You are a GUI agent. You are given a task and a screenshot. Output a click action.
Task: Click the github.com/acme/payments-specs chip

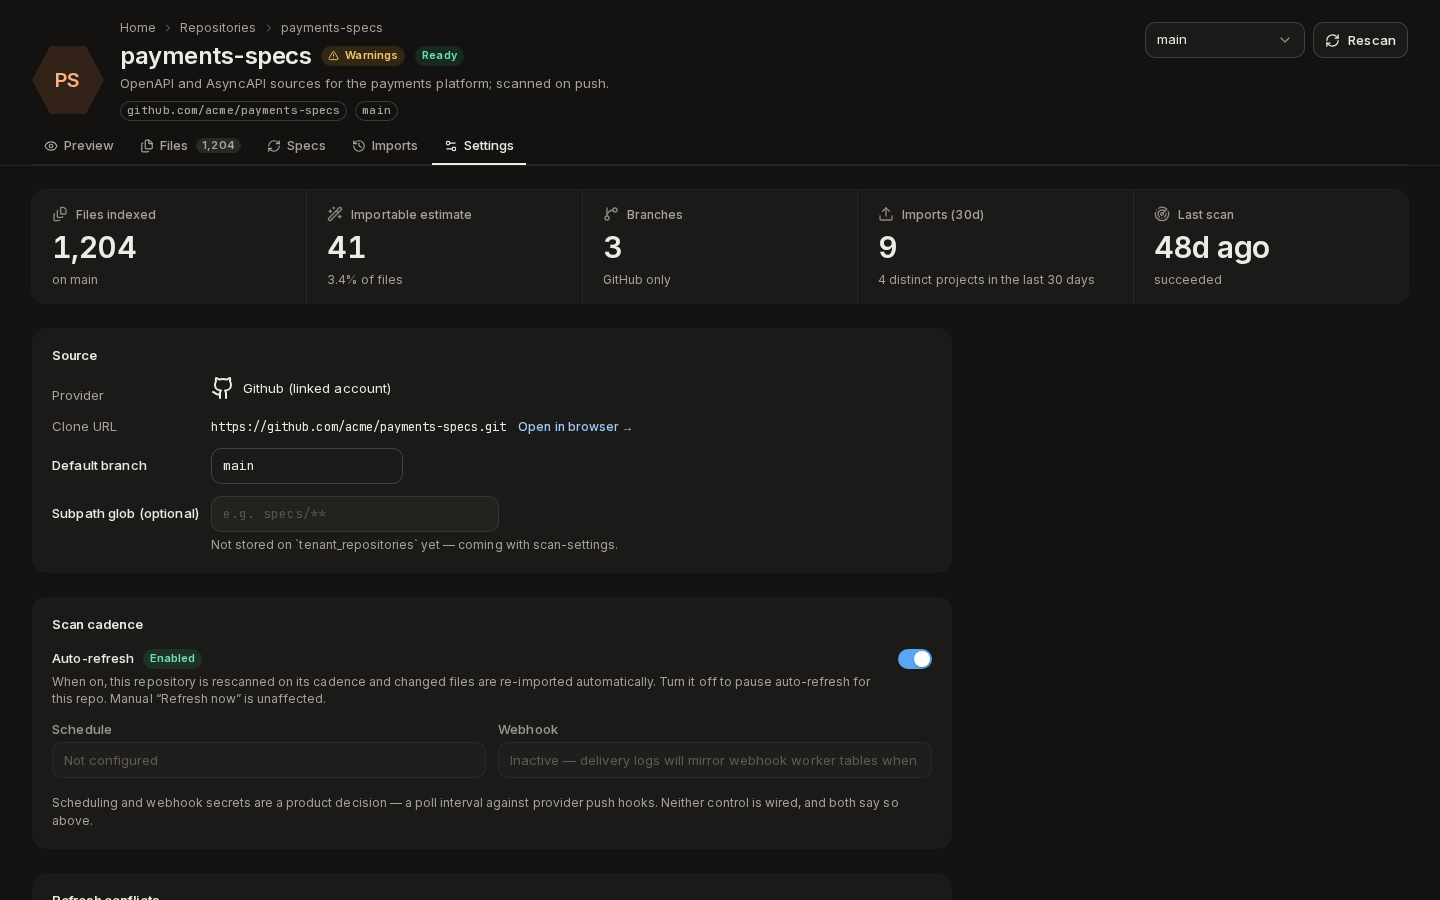point(233,111)
